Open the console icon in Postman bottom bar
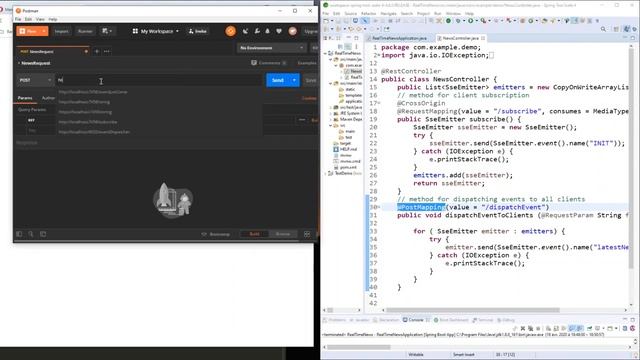 (x=43, y=234)
